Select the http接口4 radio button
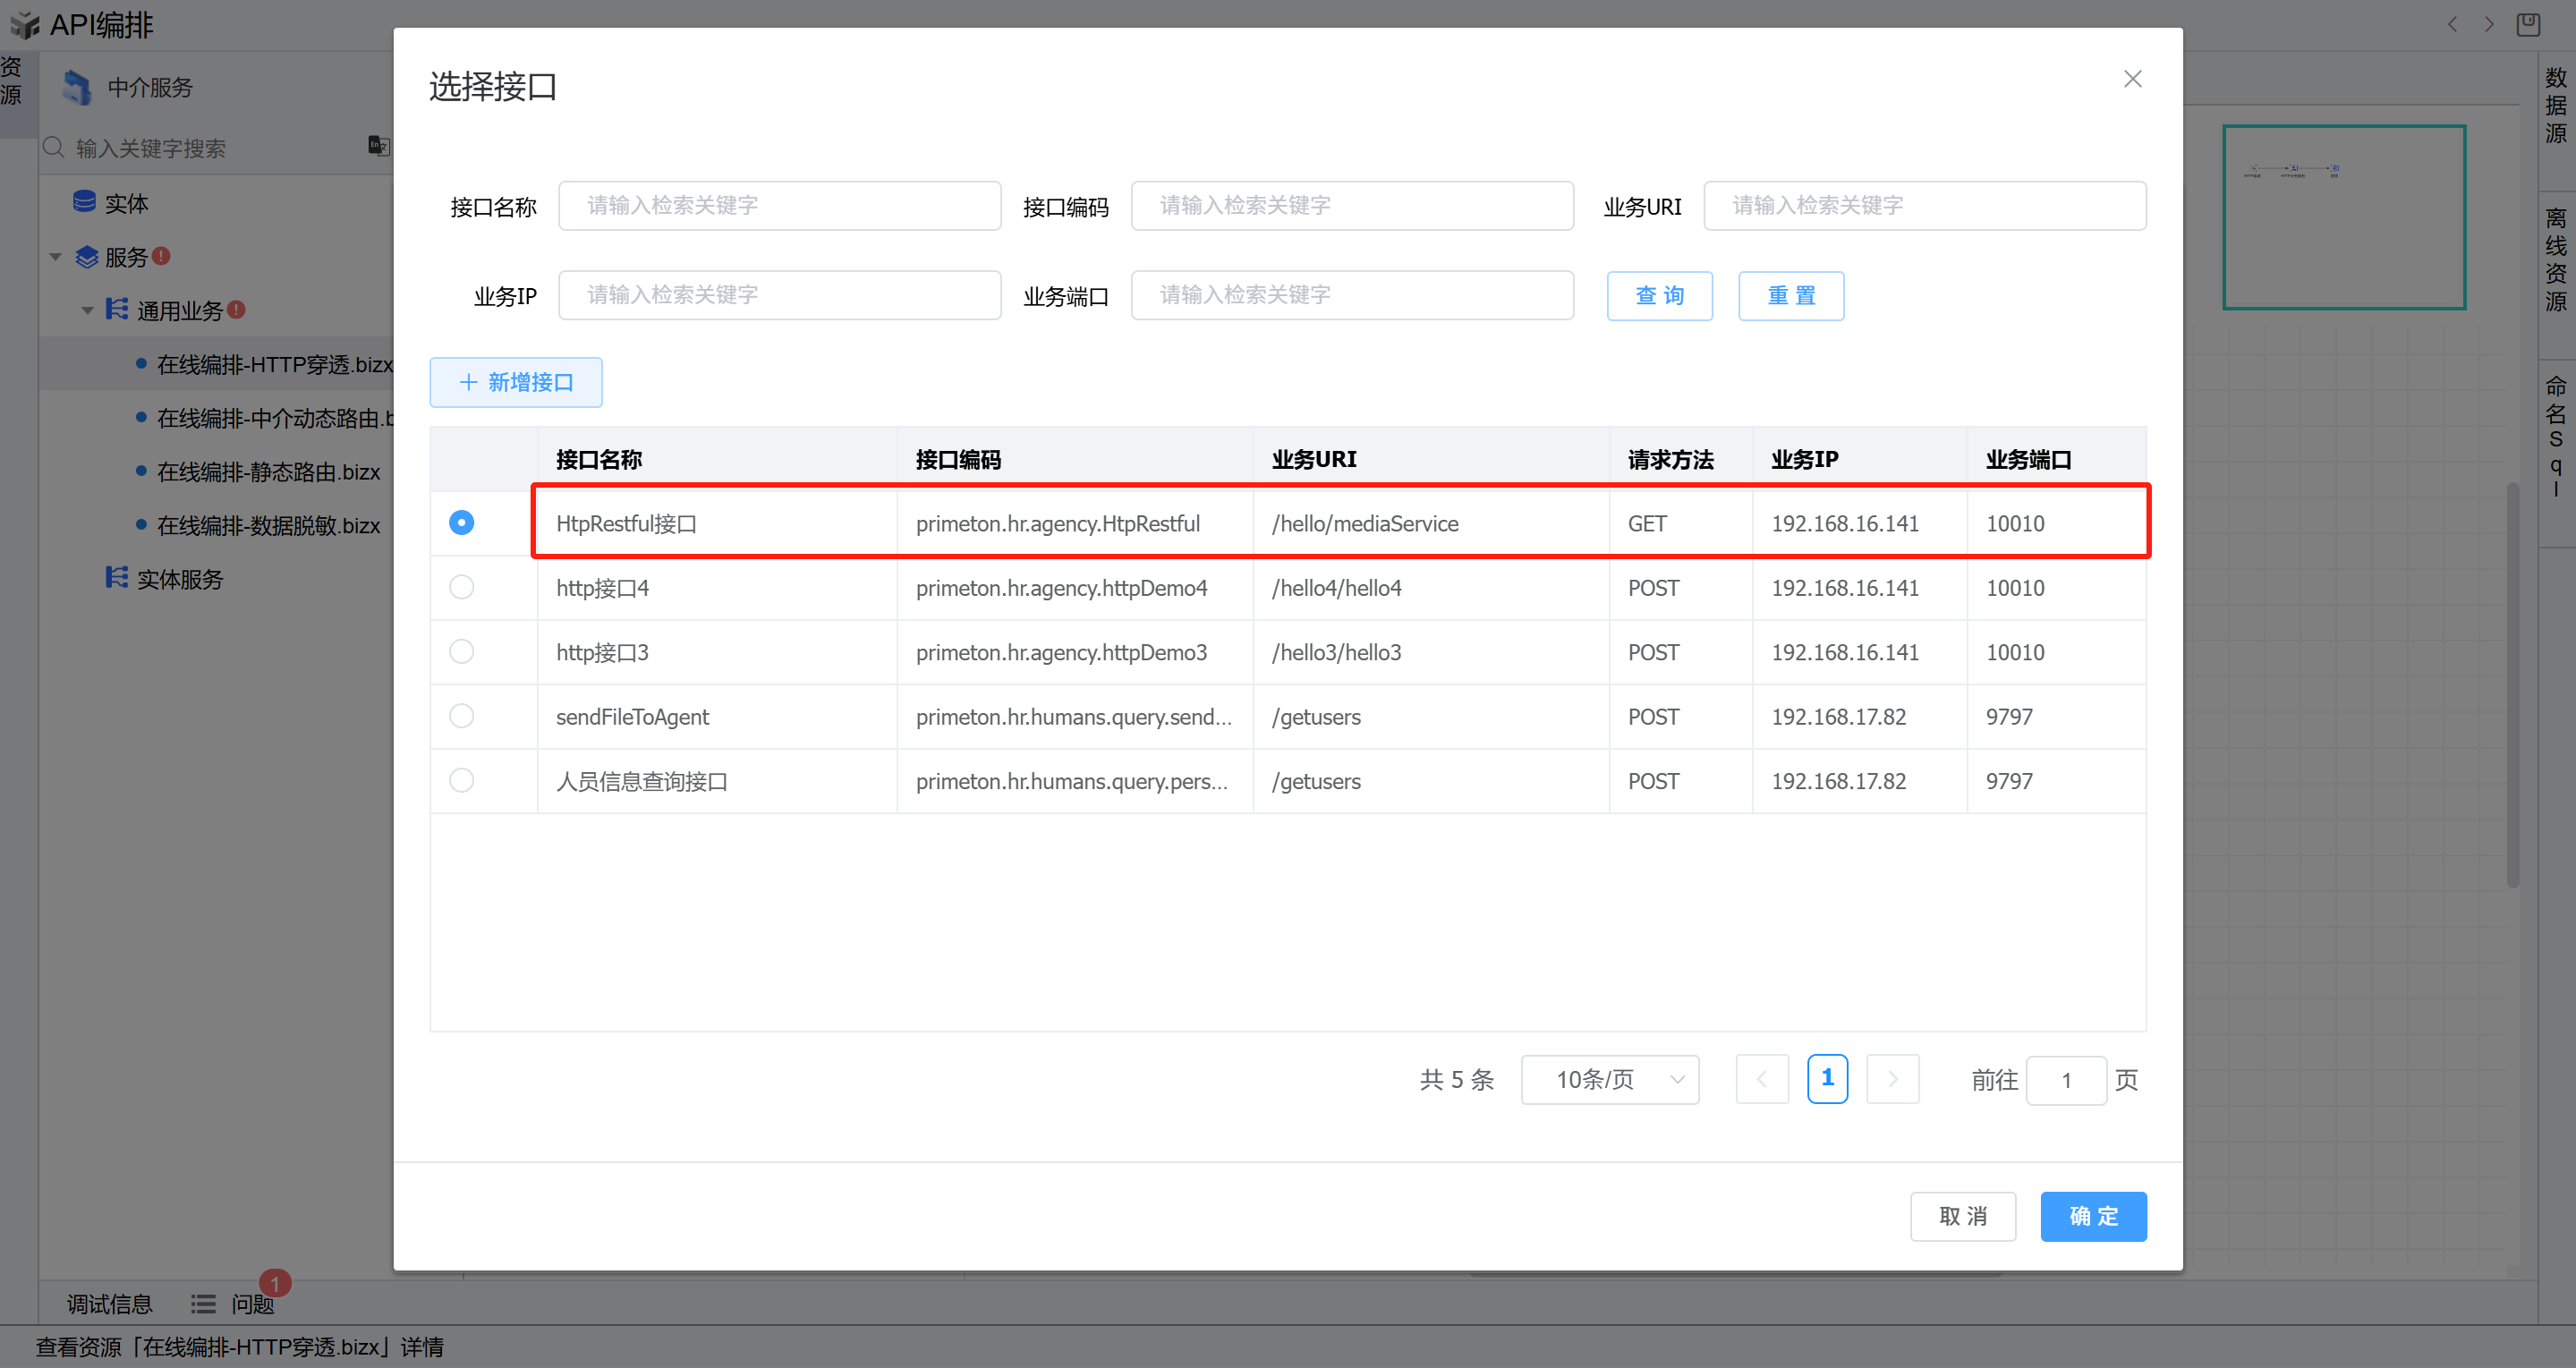This screenshot has width=2576, height=1368. pyautogui.click(x=461, y=587)
